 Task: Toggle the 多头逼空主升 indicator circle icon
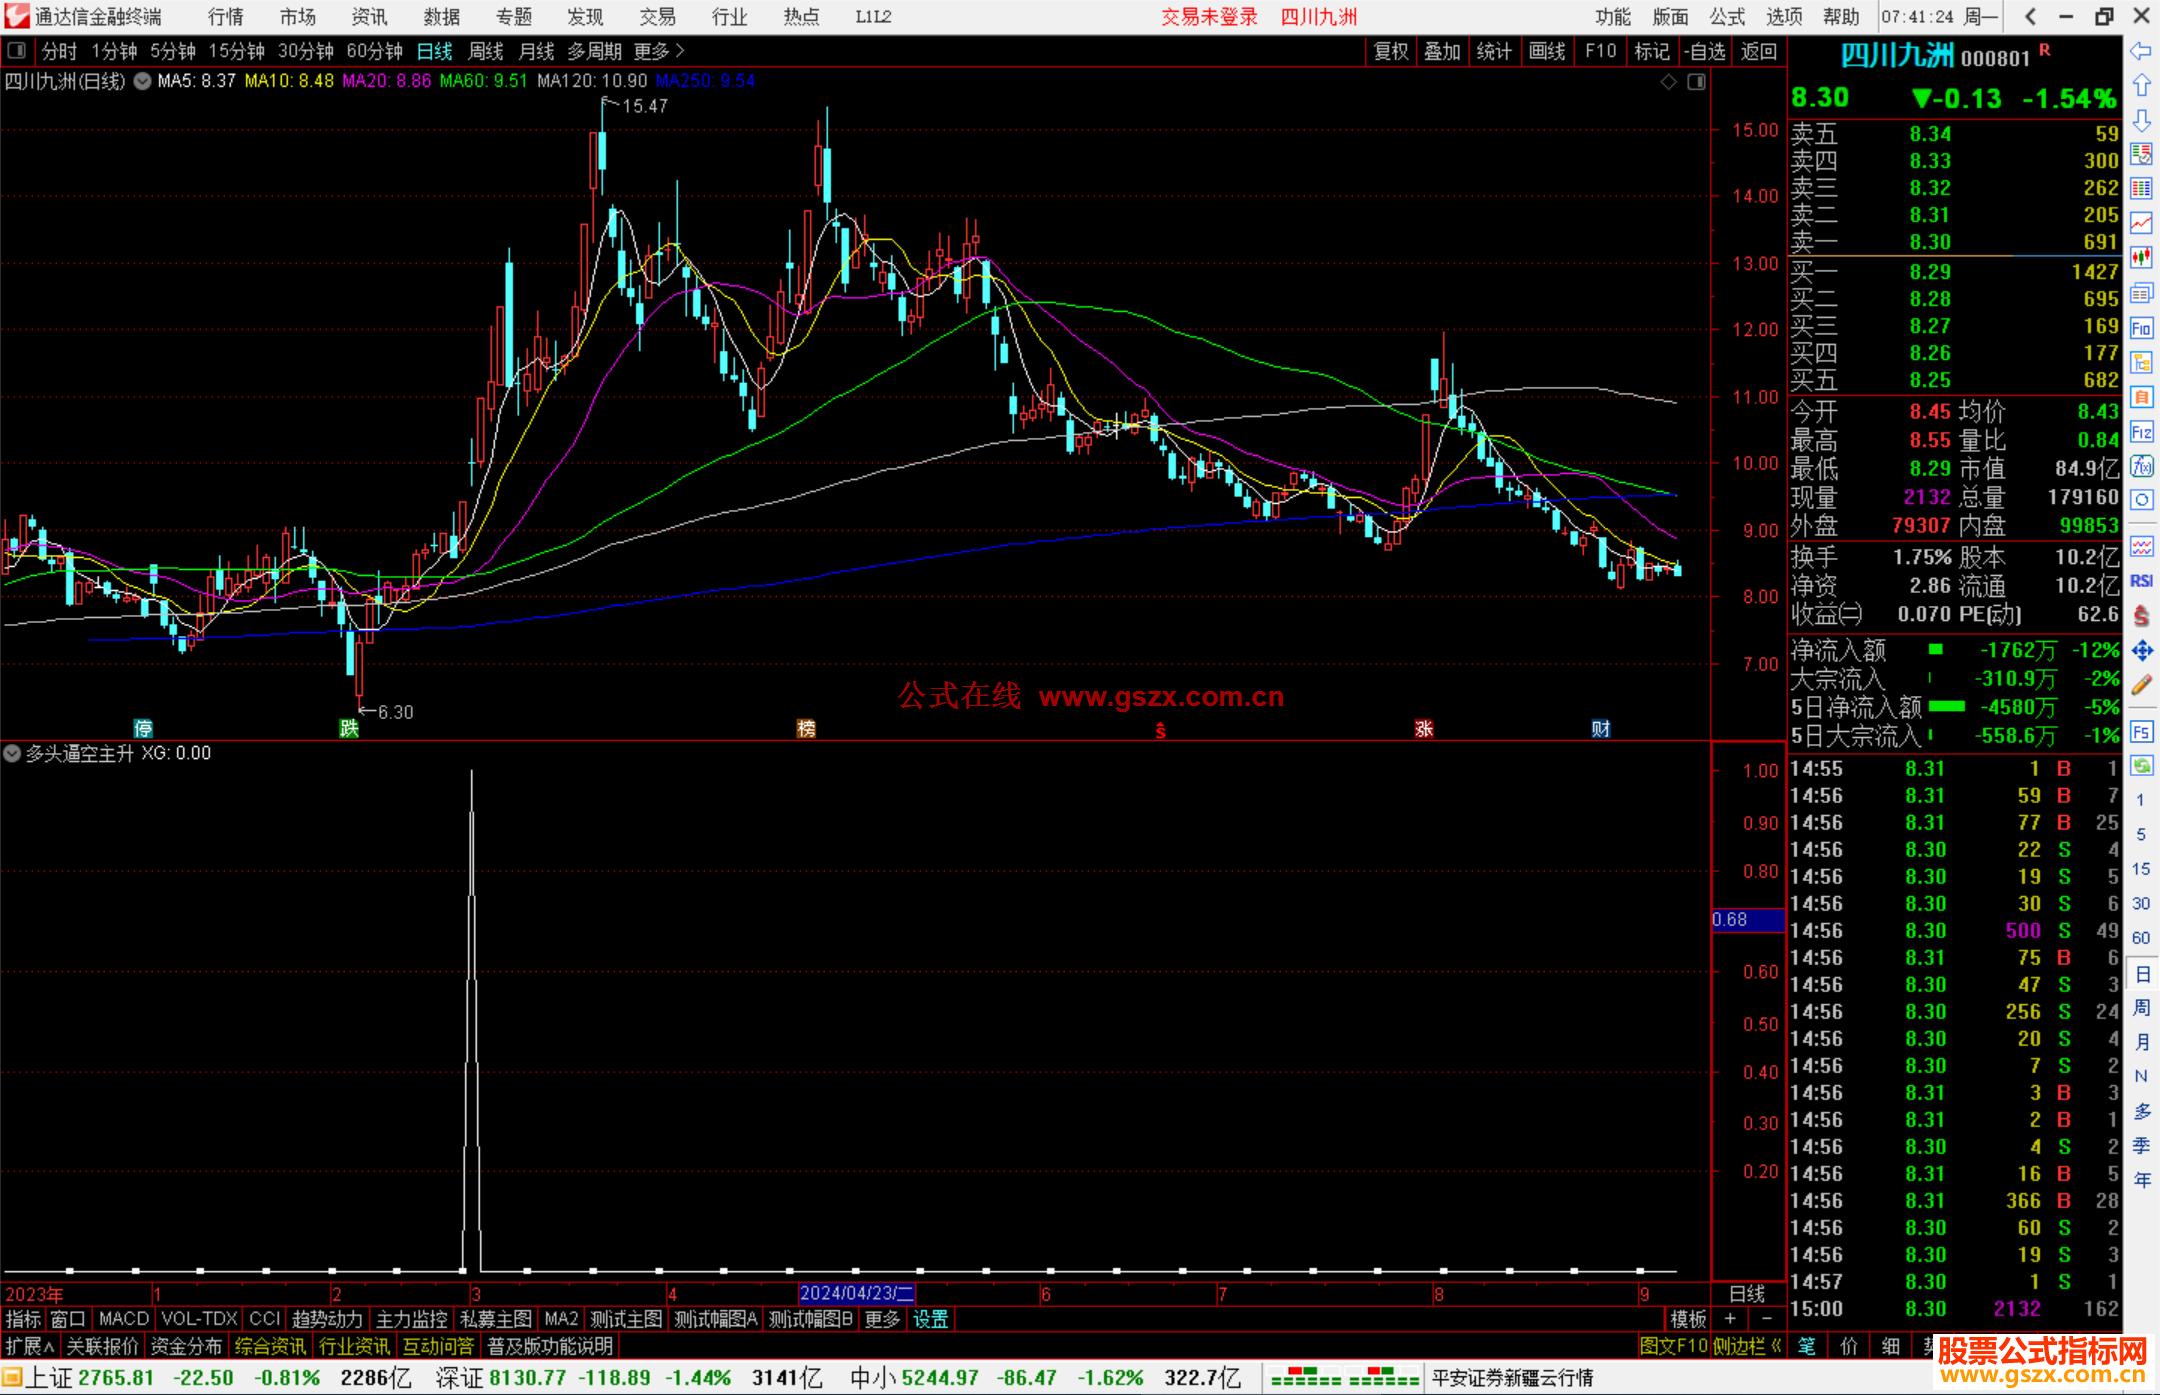[12, 753]
